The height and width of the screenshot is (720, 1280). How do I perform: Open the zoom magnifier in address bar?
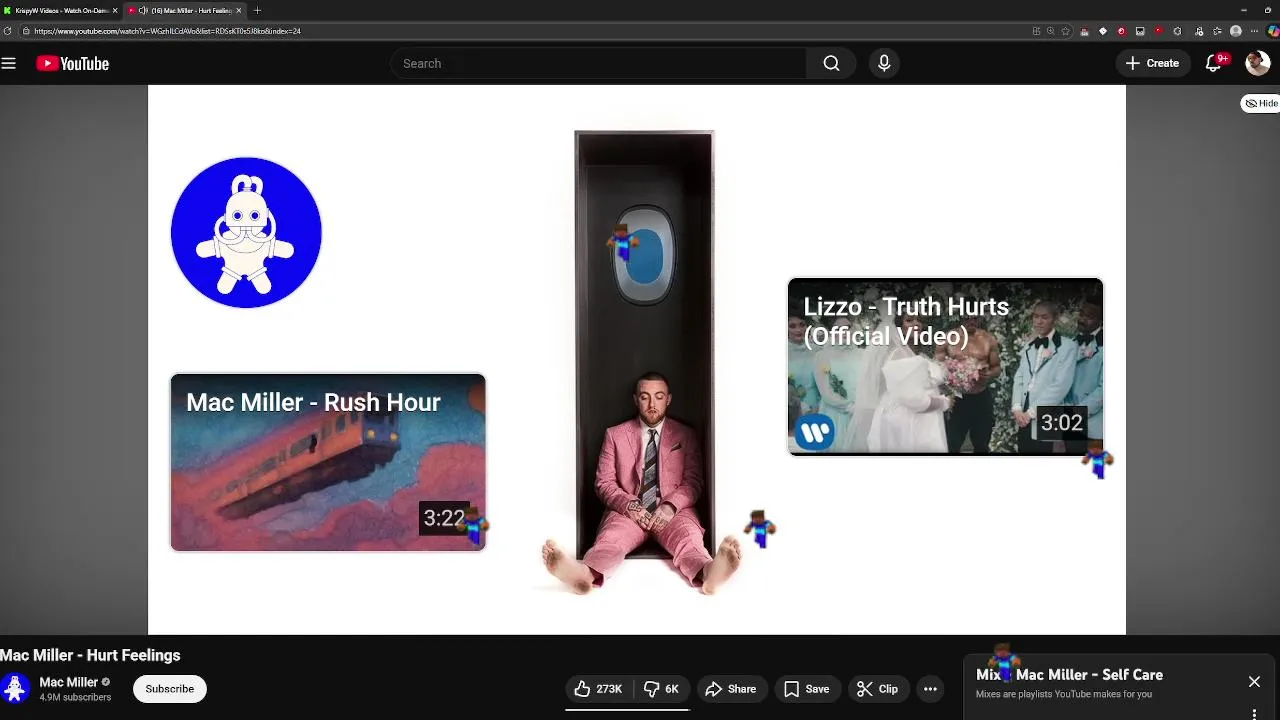(x=1050, y=31)
